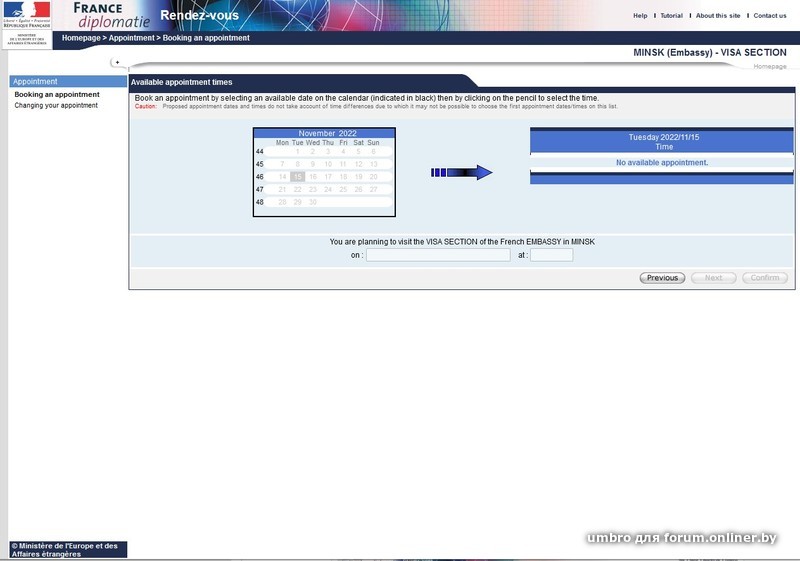Select date 16 in calendar
This screenshot has height=561, width=800.
[313, 177]
